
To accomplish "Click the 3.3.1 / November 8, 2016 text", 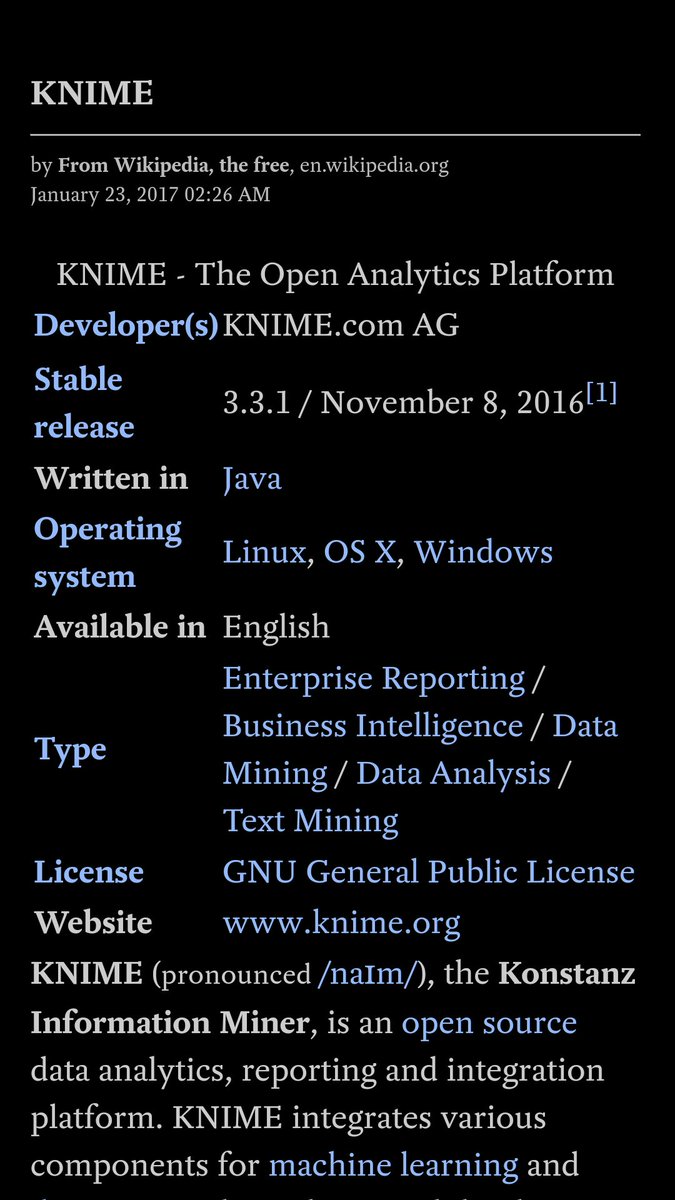I will [403, 403].
